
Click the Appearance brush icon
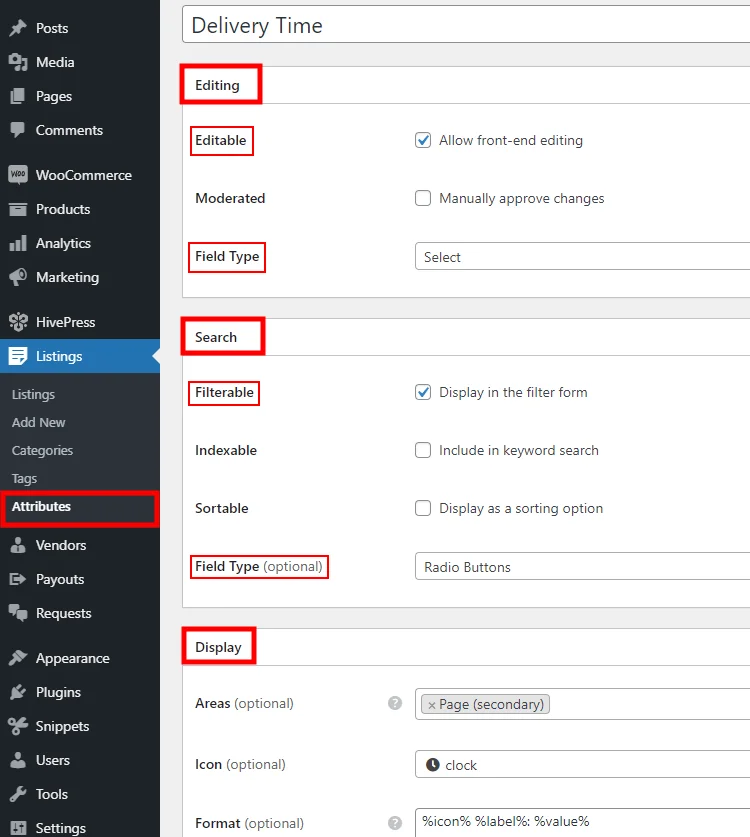tap(18, 658)
